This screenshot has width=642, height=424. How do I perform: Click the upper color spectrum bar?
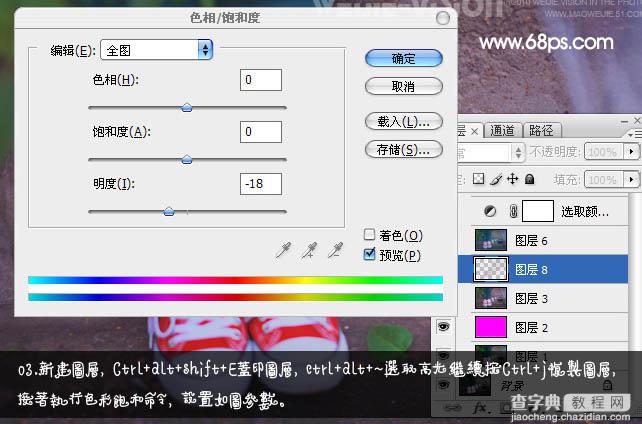coord(235,280)
